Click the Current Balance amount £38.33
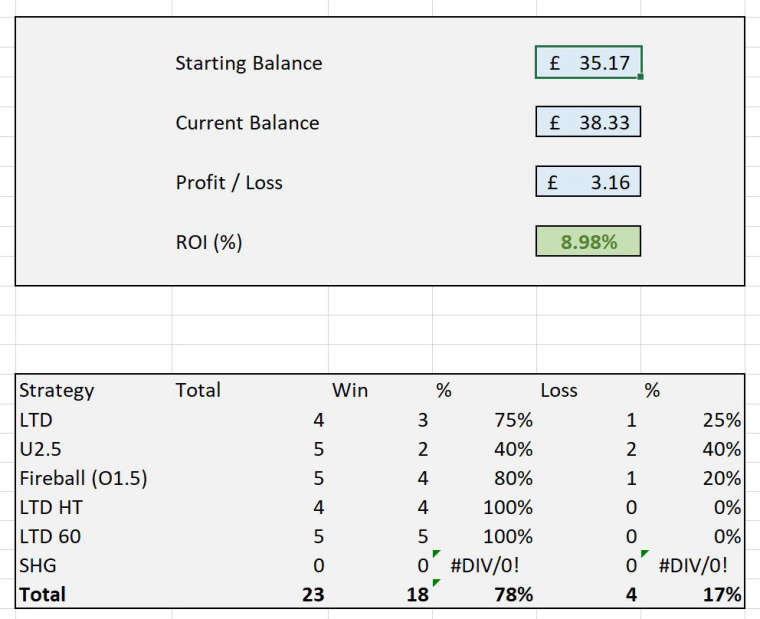 pyautogui.click(x=588, y=123)
